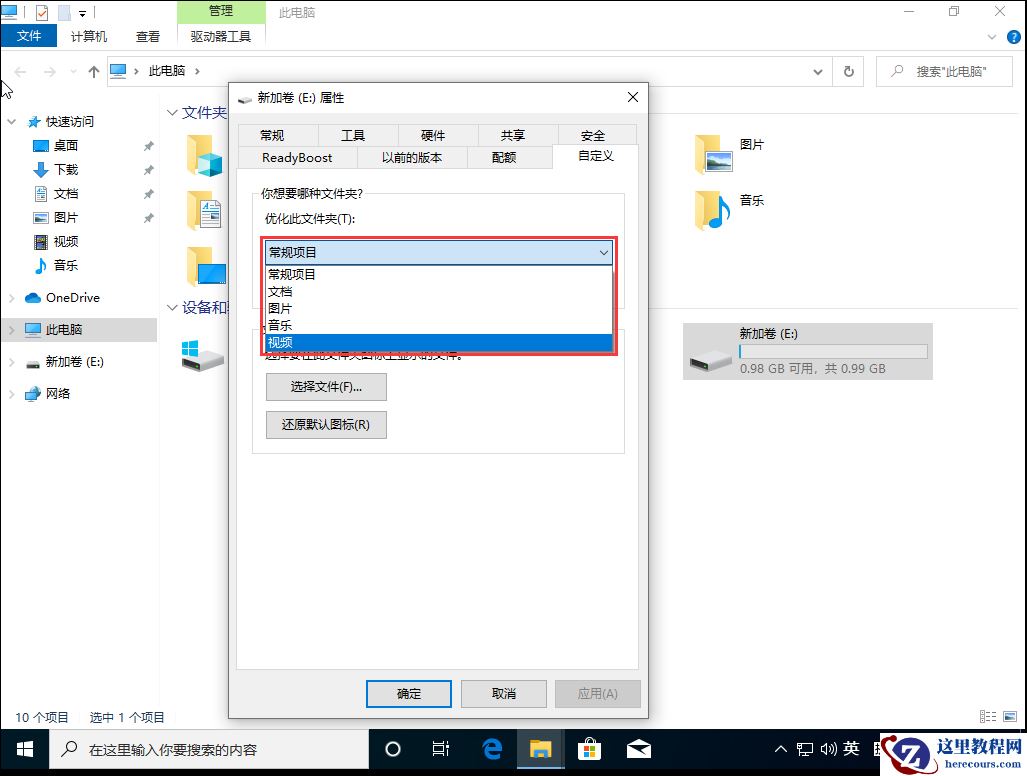Click the 还原默认图标(R) button
Viewport: 1027px width, 776px height.
(325, 424)
